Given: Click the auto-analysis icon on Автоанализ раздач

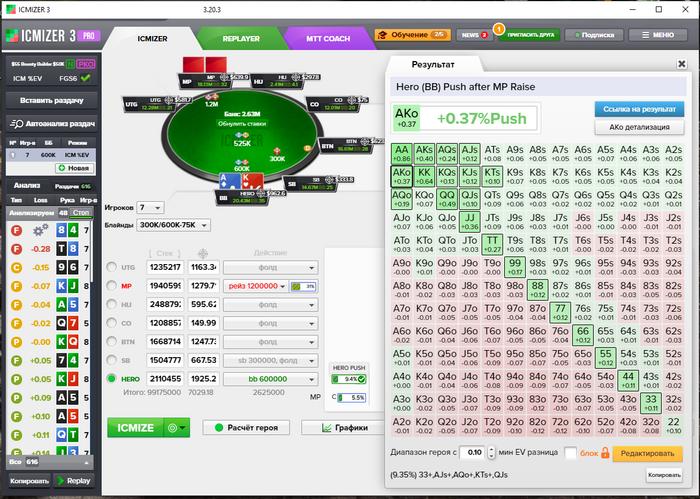Looking at the screenshot, I should pos(17,124).
